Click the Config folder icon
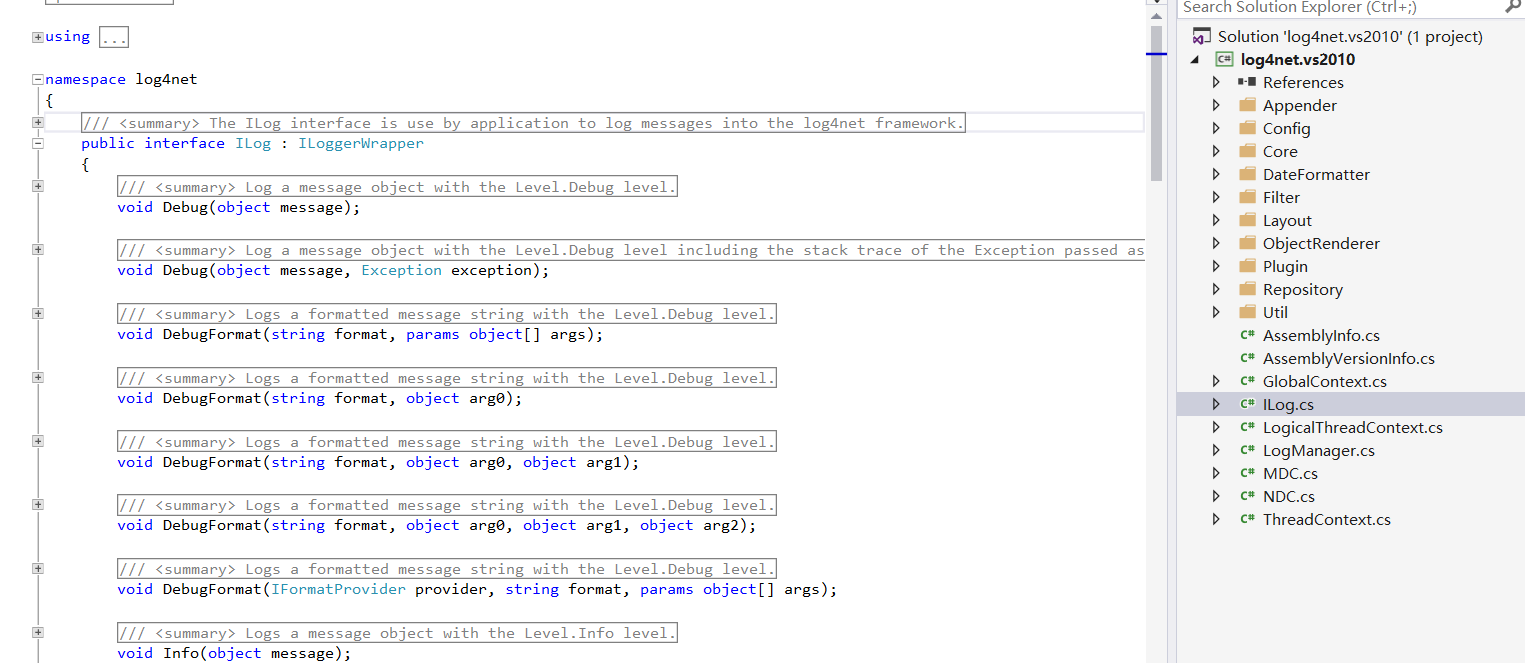This screenshot has height=663, width=1525. [1247, 128]
